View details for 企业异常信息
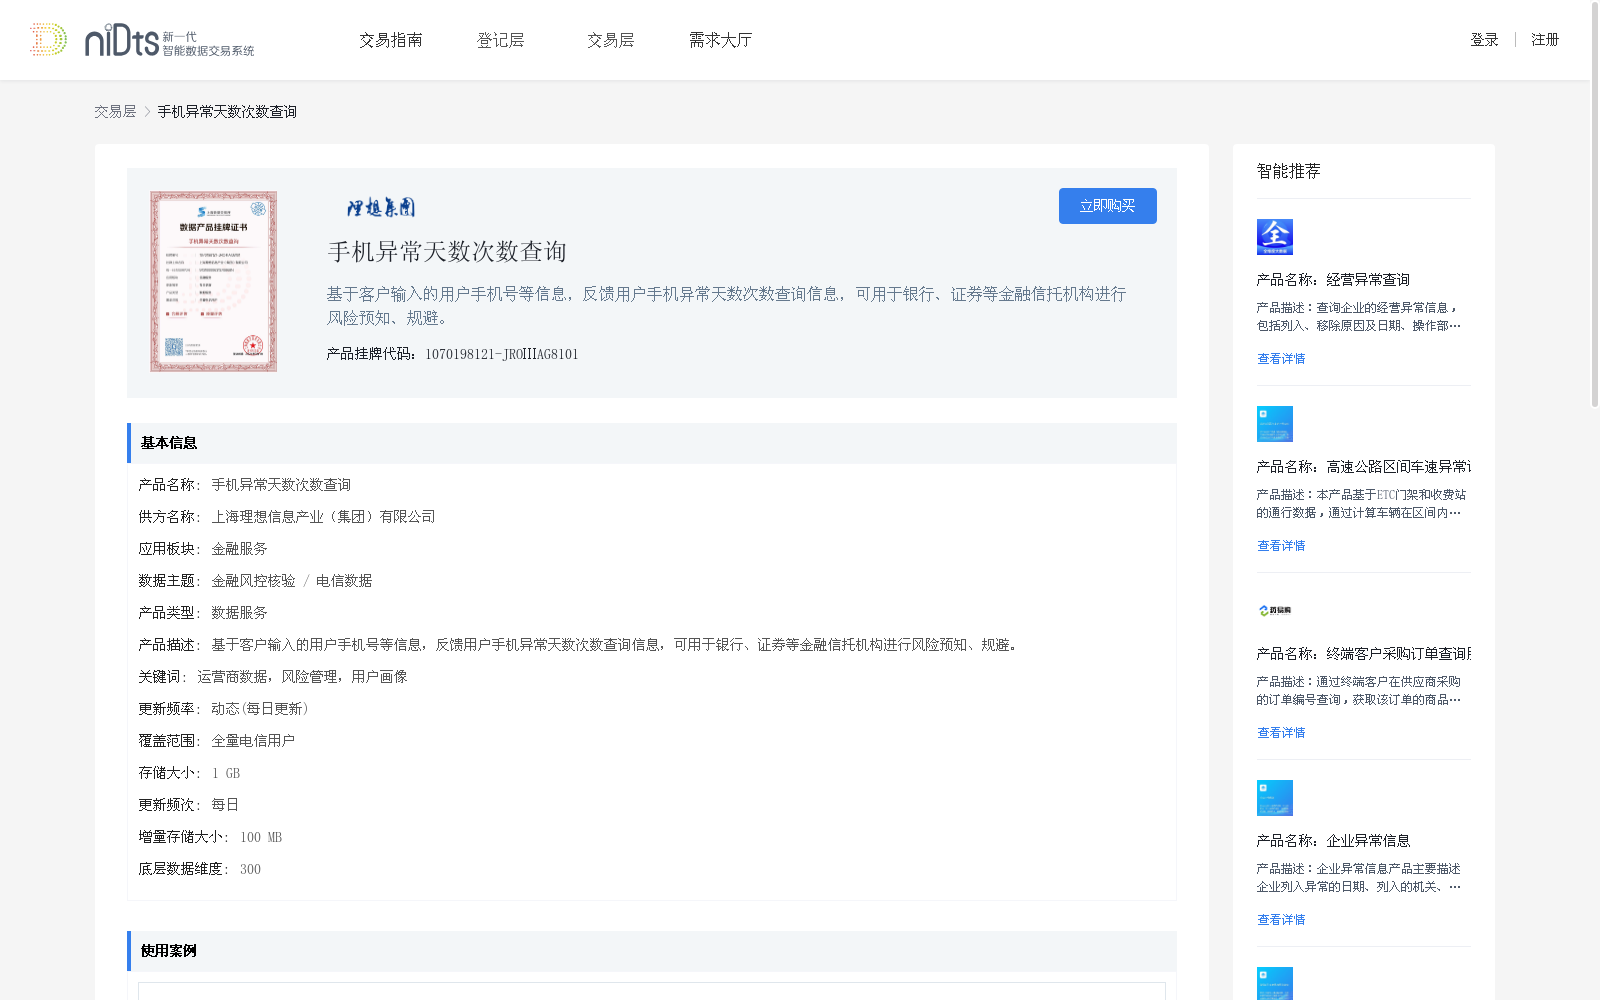This screenshot has height=1000, width=1600. coord(1281,920)
